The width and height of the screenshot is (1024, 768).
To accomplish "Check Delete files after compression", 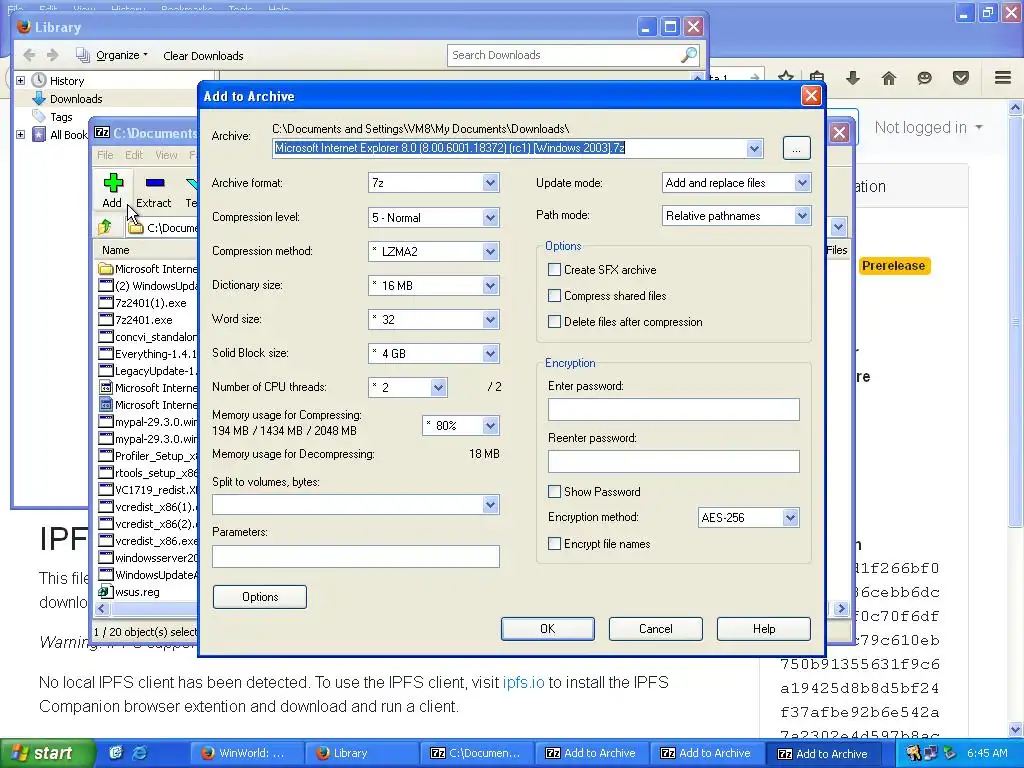I will click(554, 322).
